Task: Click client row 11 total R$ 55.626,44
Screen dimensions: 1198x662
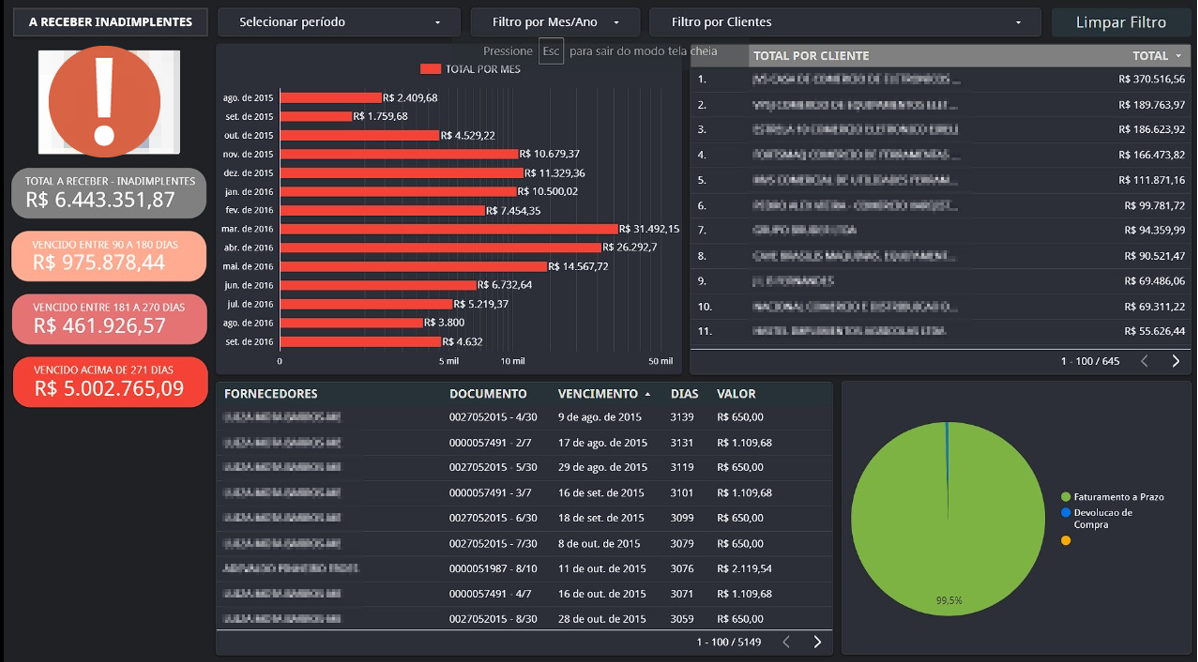Action: pyautogui.click(x=1154, y=331)
